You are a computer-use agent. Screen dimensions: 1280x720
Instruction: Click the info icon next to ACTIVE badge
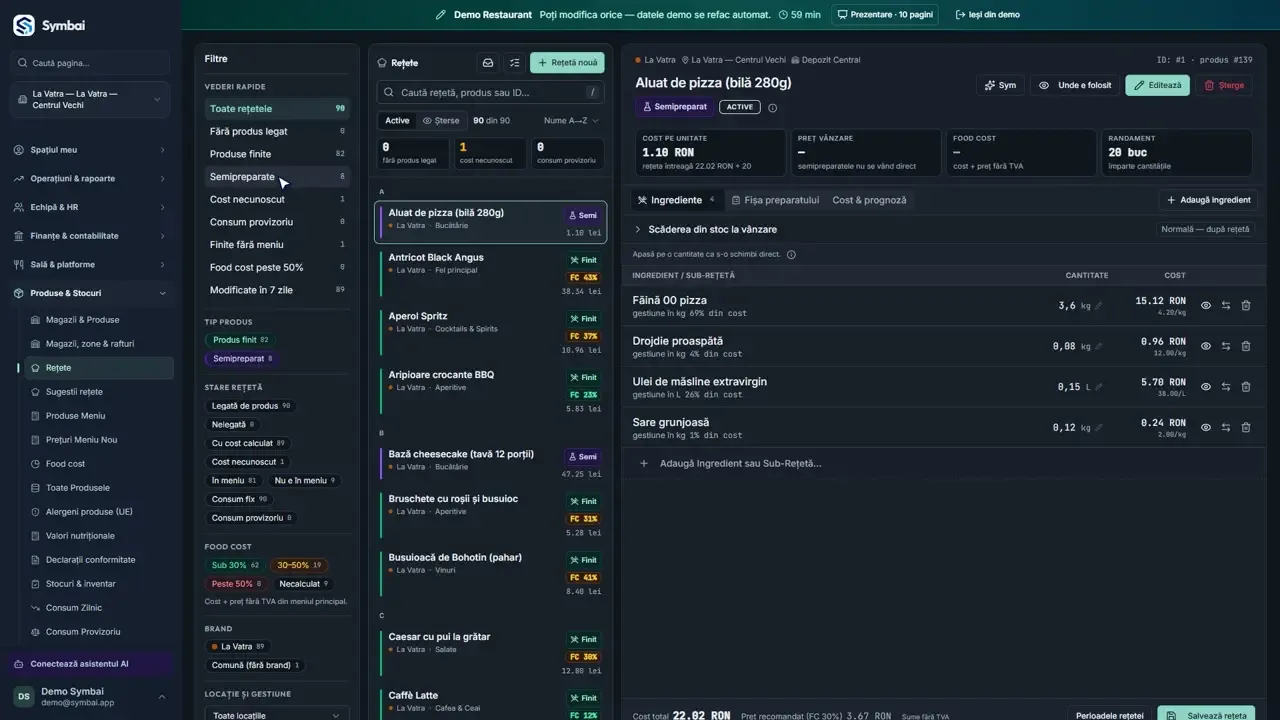[772, 108]
